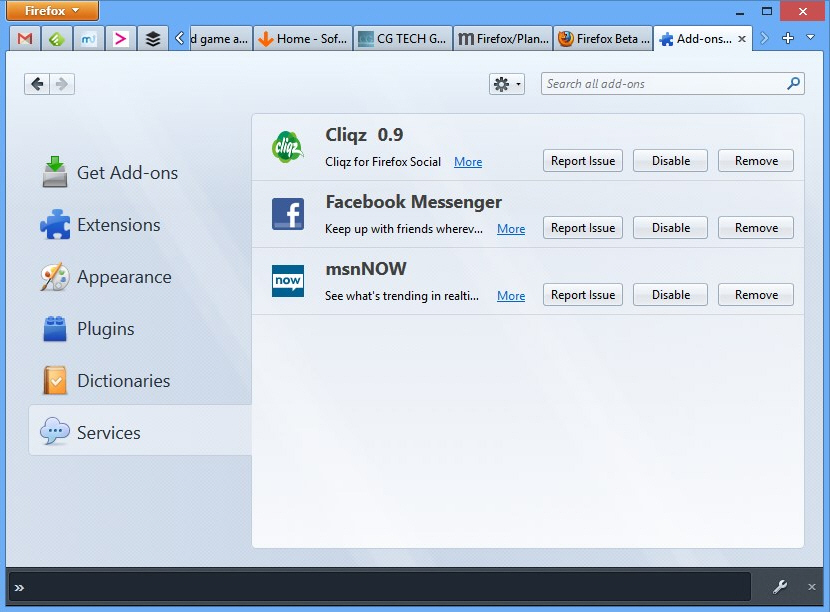
Task: Switch to the 'Firefox/Plan...' tab
Action: (503, 39)
